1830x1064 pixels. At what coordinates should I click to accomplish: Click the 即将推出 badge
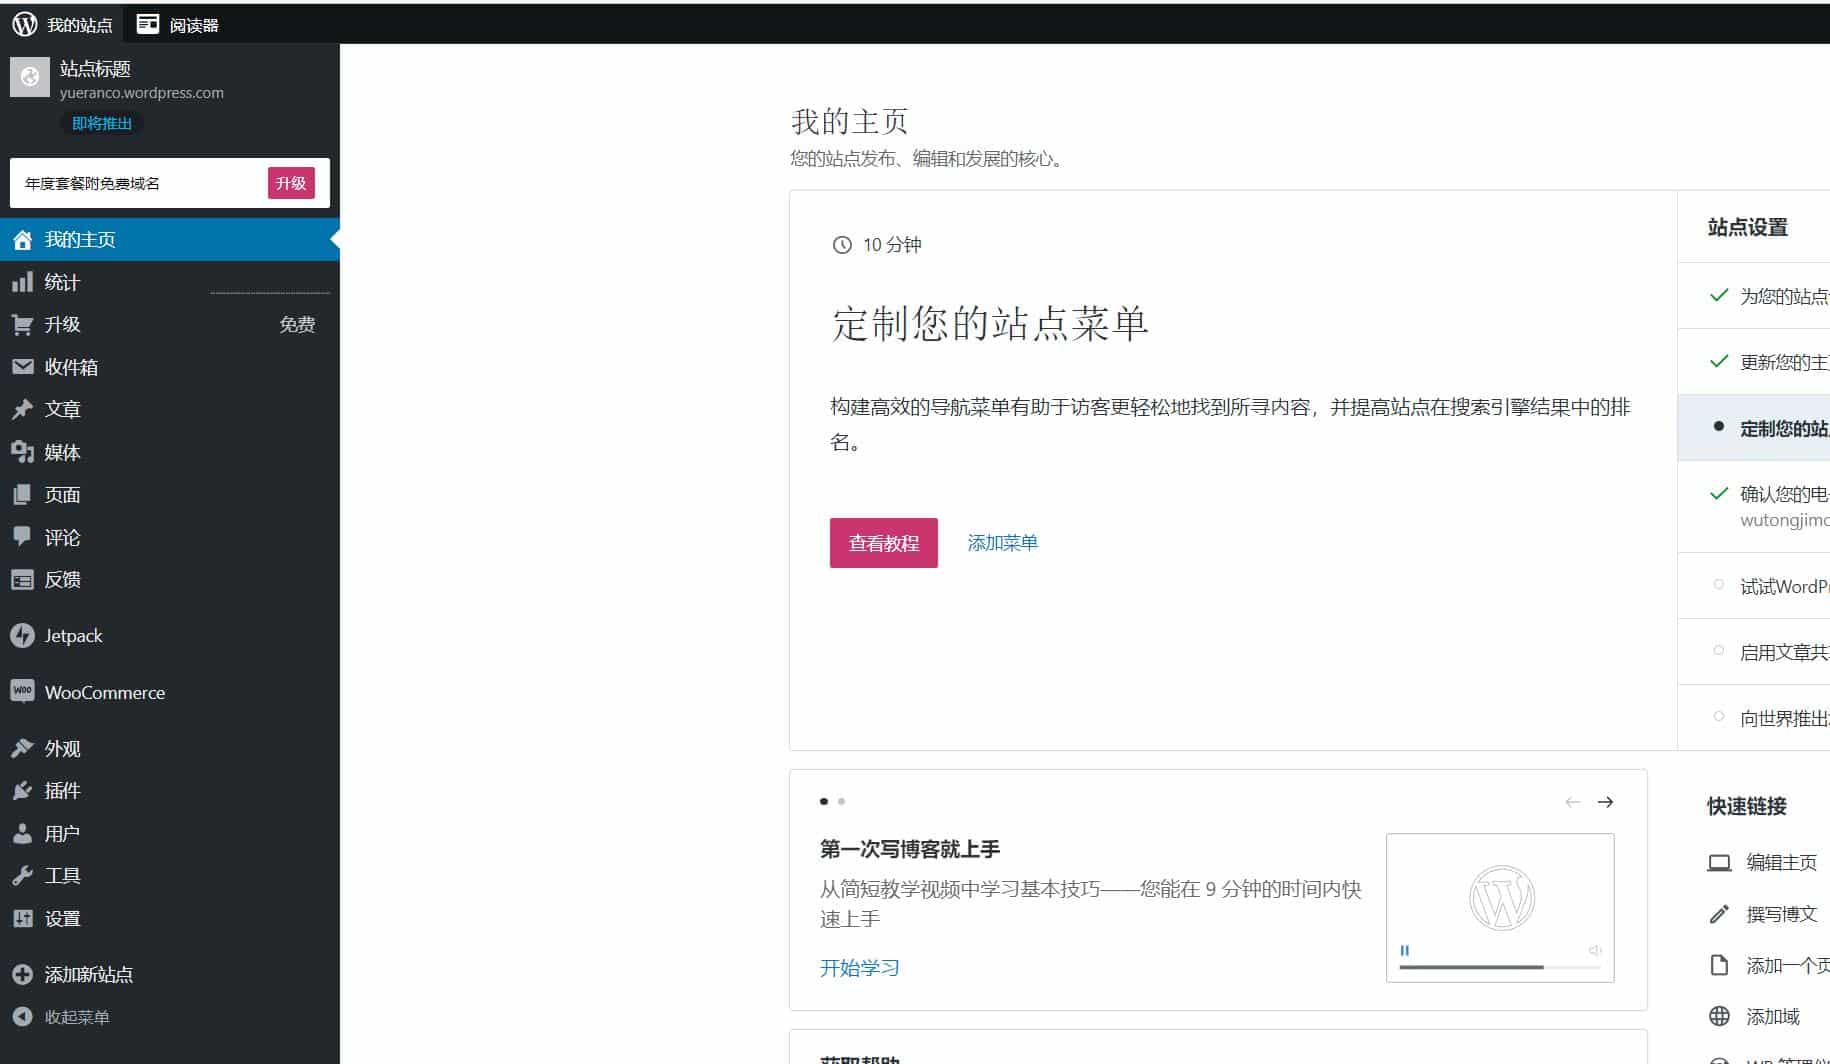coord(102,123)
